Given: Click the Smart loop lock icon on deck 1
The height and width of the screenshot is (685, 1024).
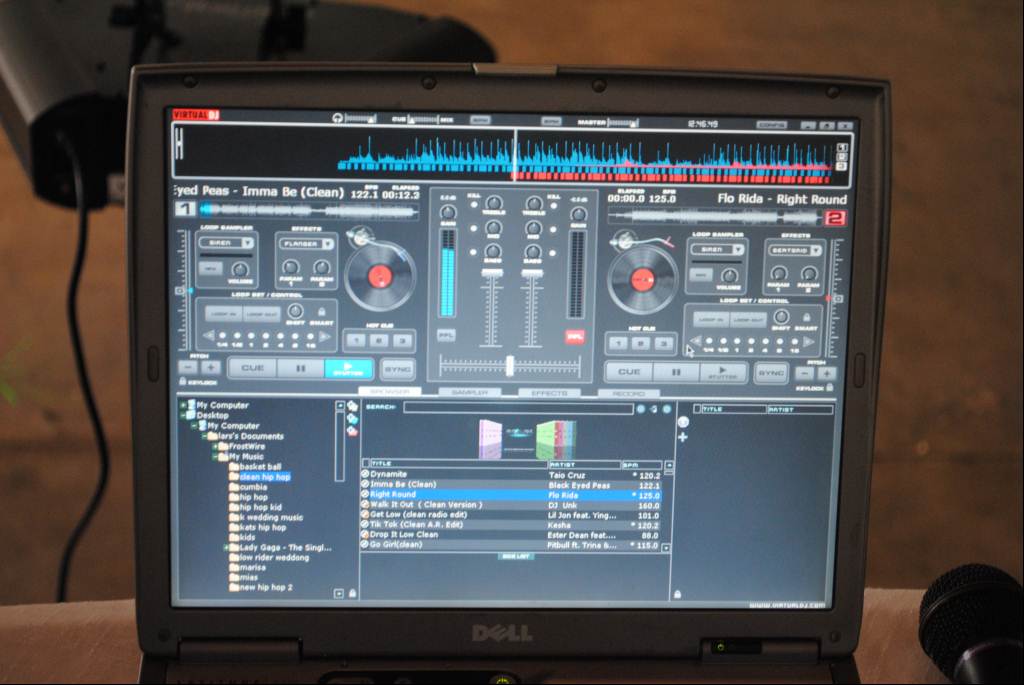Looking at the screenshot, I should coord(321,312).
